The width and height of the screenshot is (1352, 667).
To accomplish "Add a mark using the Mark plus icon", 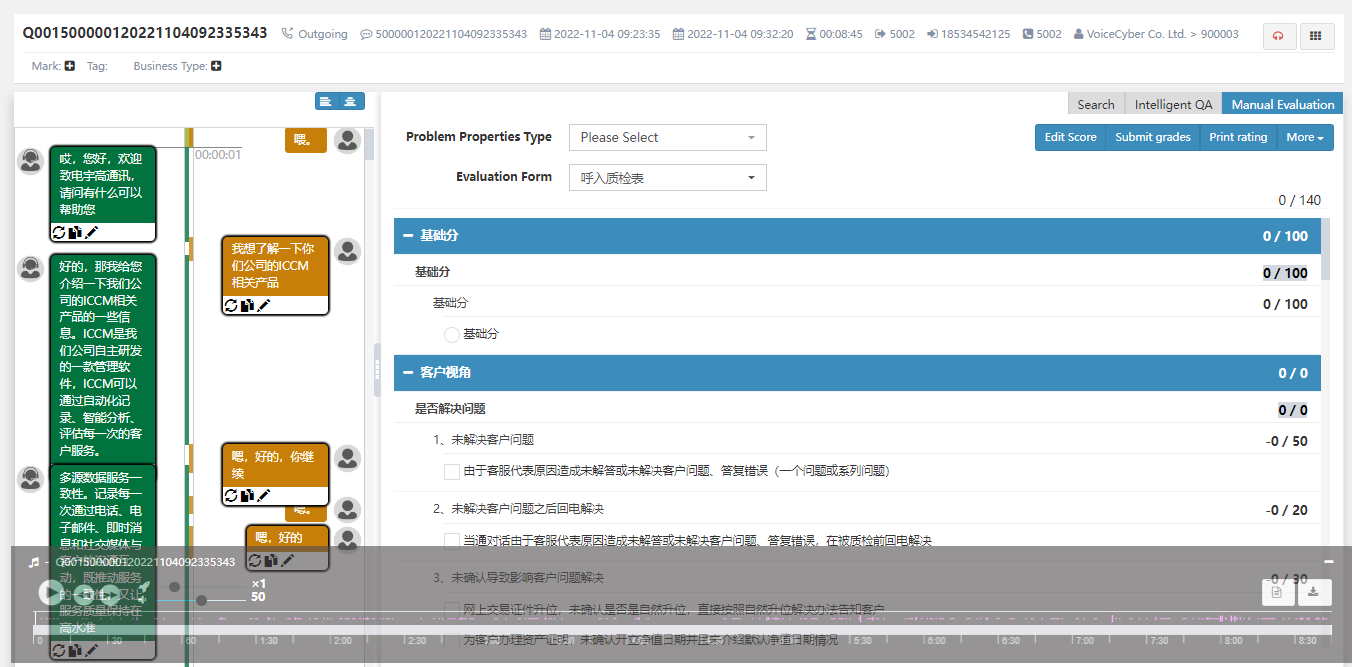I will (70, 66).
